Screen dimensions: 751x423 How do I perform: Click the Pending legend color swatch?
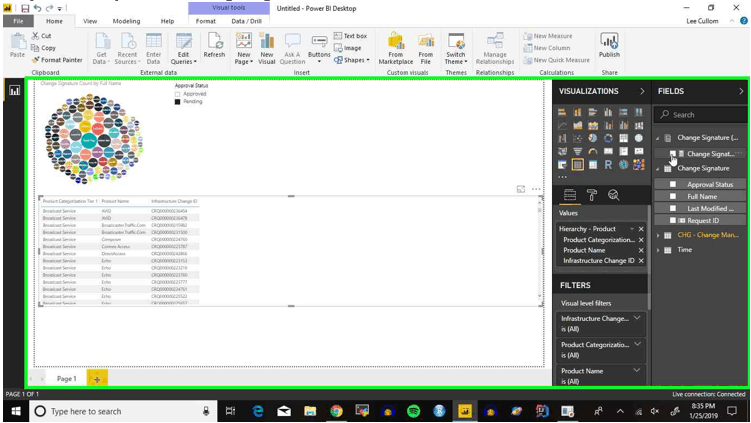point(178,102)
